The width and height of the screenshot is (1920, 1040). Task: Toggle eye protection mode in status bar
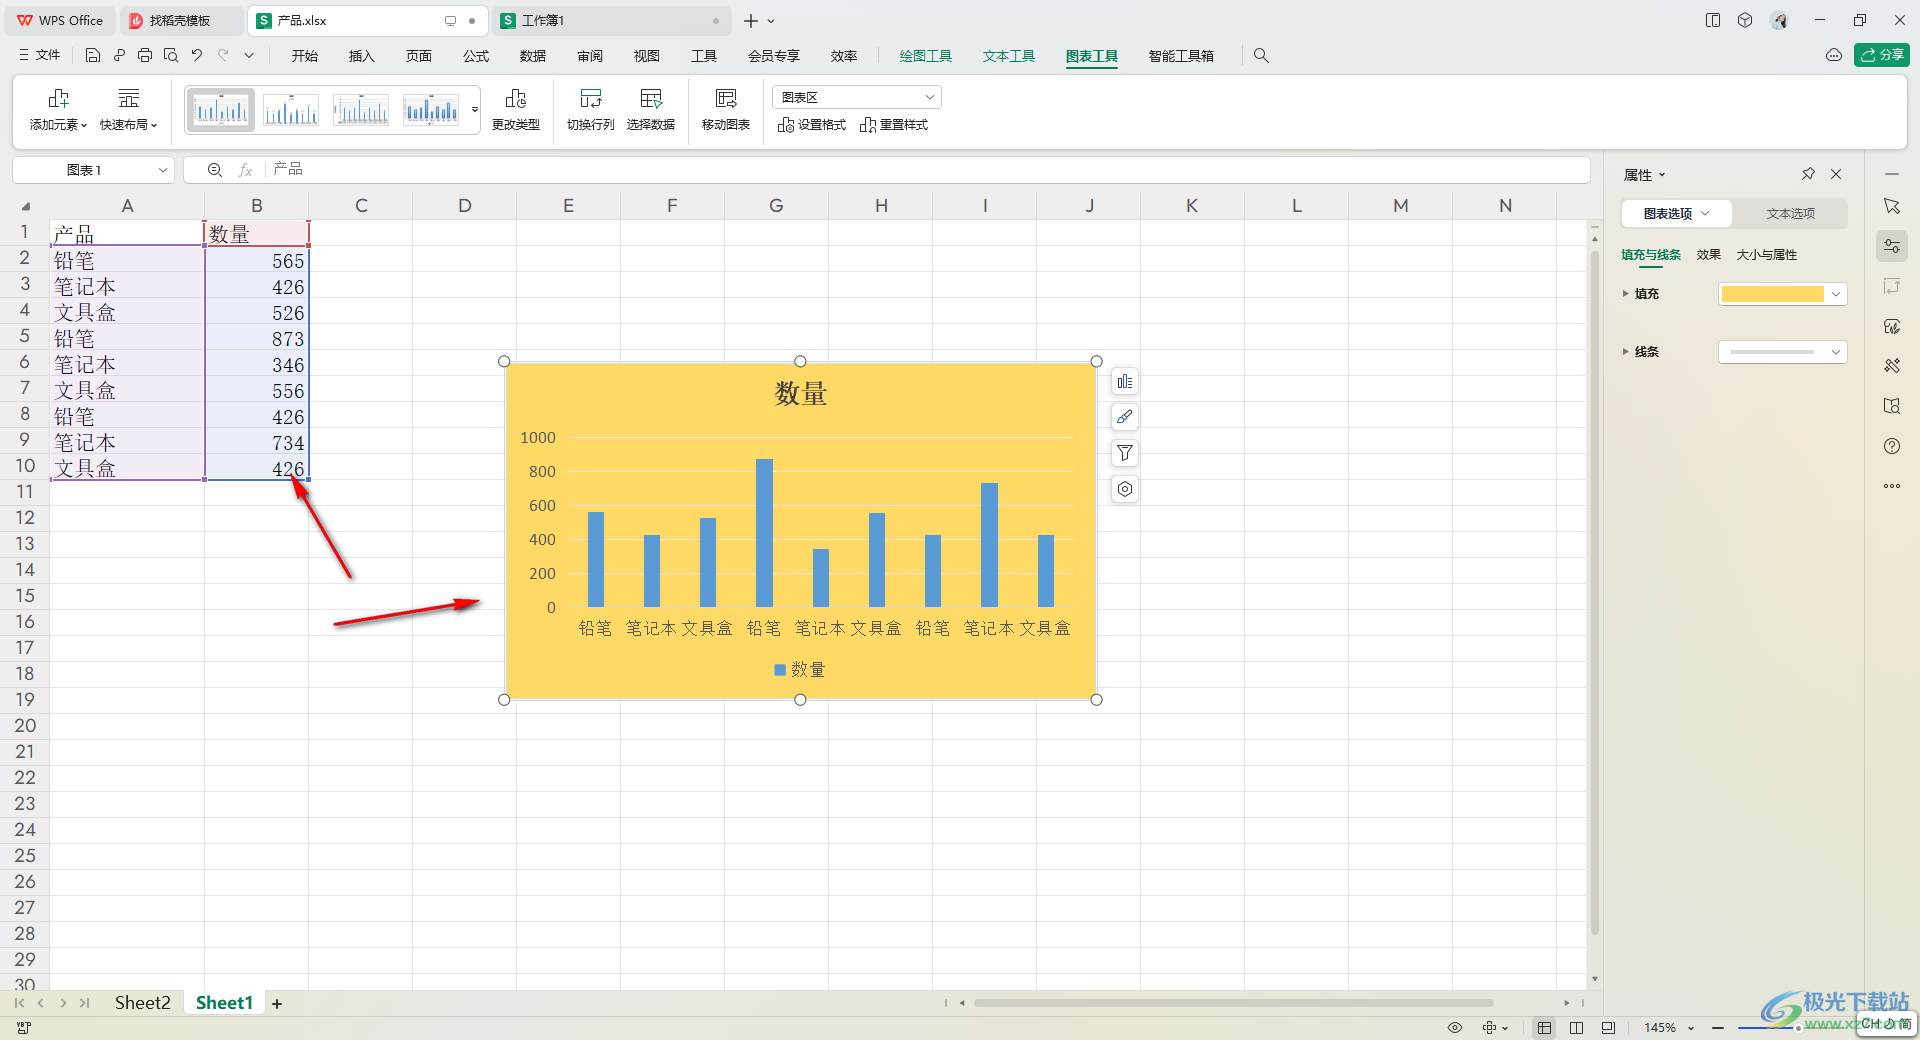[x=1455, y=1027]
